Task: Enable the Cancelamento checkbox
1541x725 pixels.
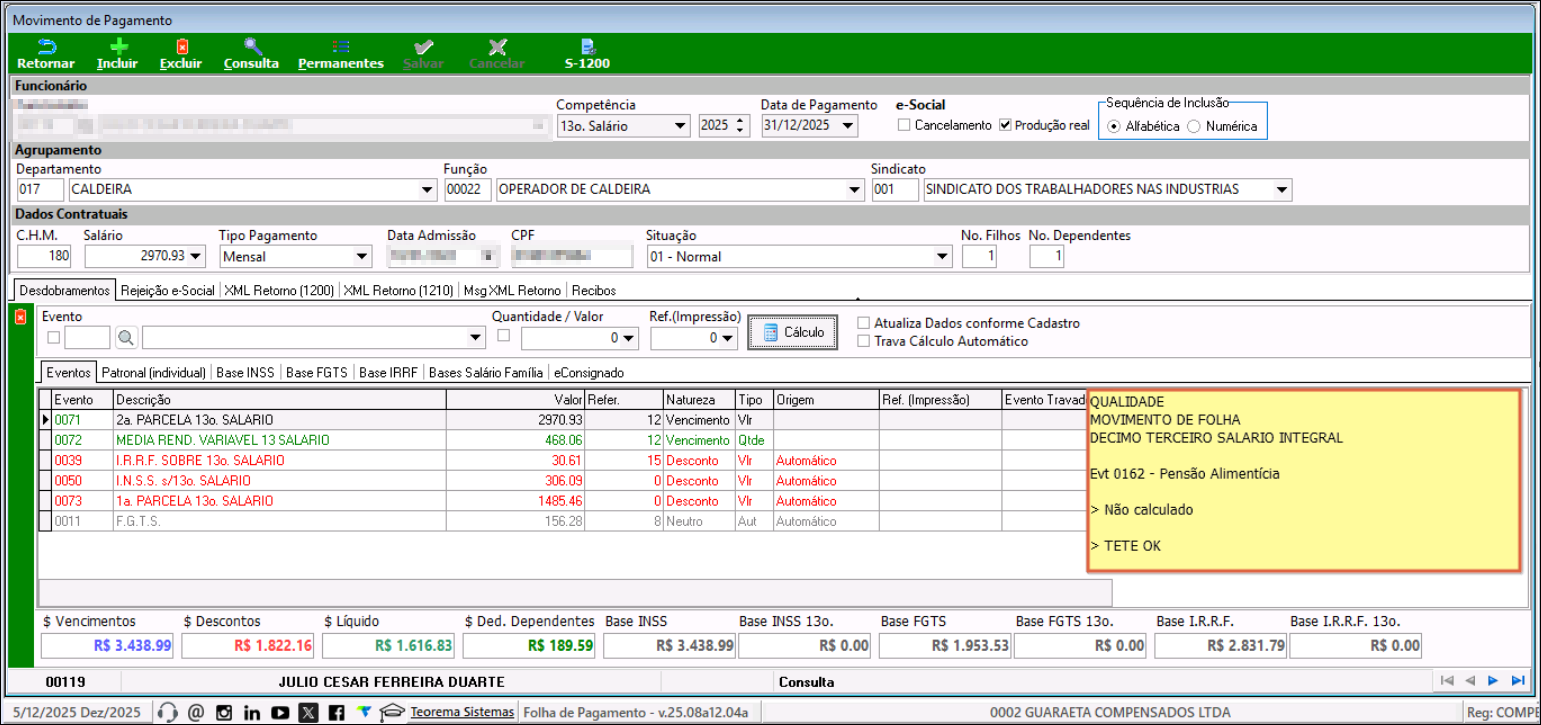Action: coord(904,126)
